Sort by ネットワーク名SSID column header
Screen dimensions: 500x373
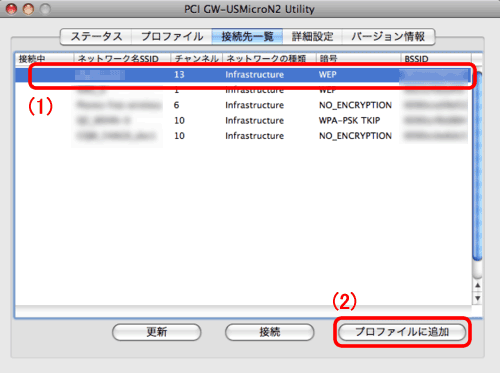coord(122,59)
